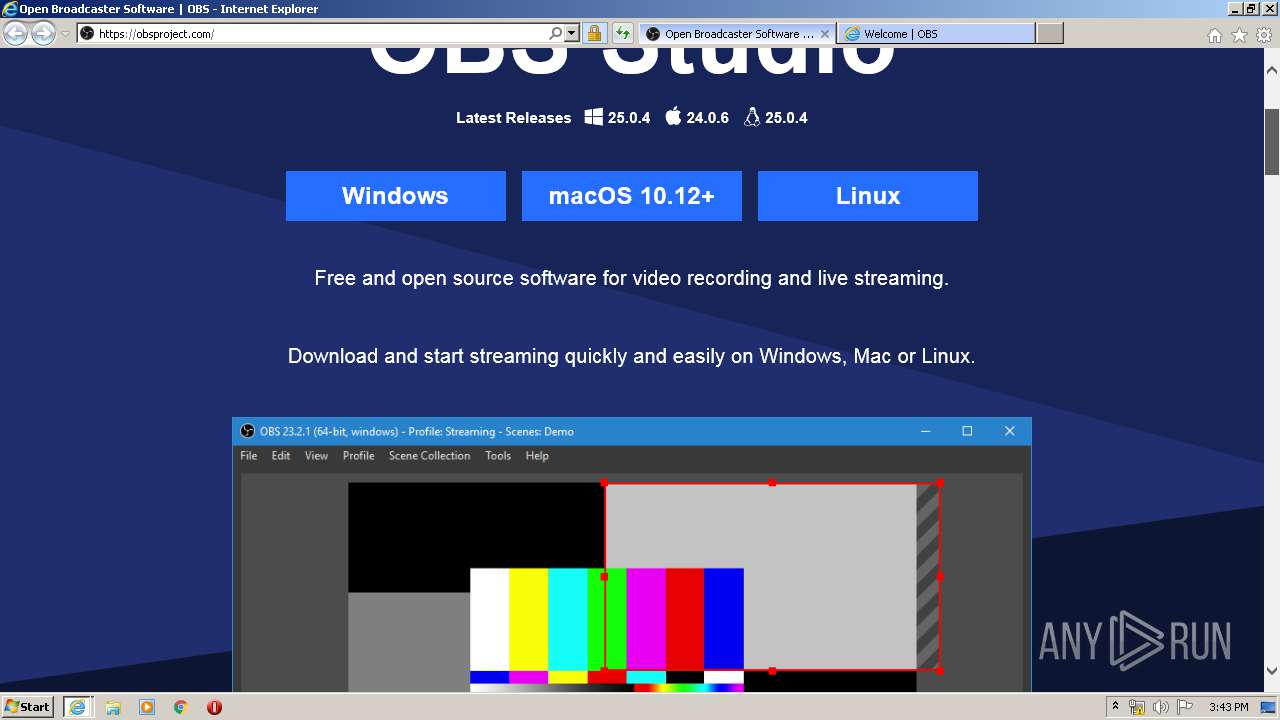
Task: Launch Google Chrome from the taskbar
Action: pyautogui.click(x=180, y=707)
